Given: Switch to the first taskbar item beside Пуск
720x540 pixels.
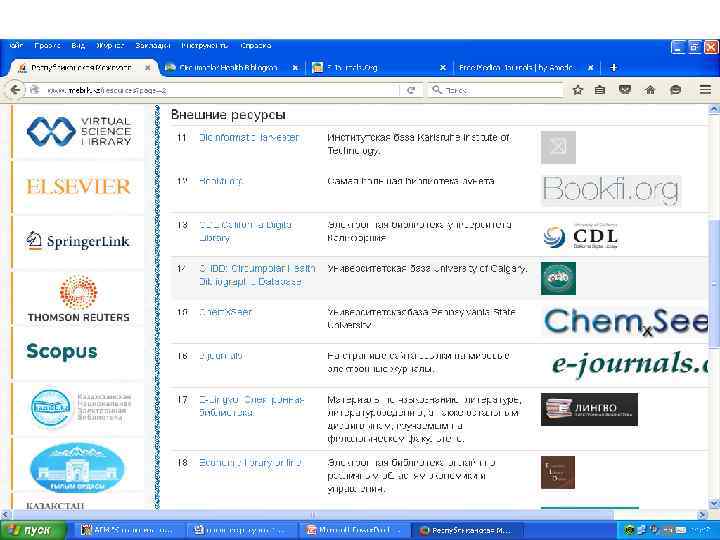Looking at the screenshot, I should tap(129, 530).
